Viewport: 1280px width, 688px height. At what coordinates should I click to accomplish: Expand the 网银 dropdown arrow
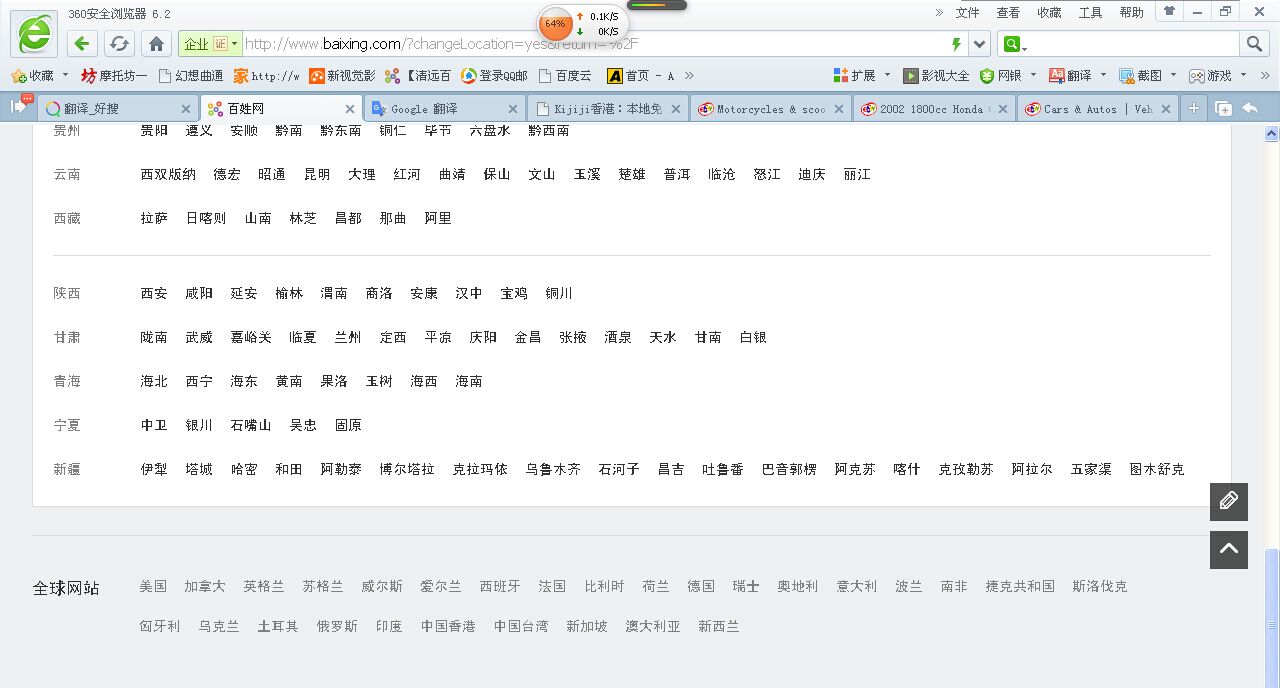(x=1034, y=75)
